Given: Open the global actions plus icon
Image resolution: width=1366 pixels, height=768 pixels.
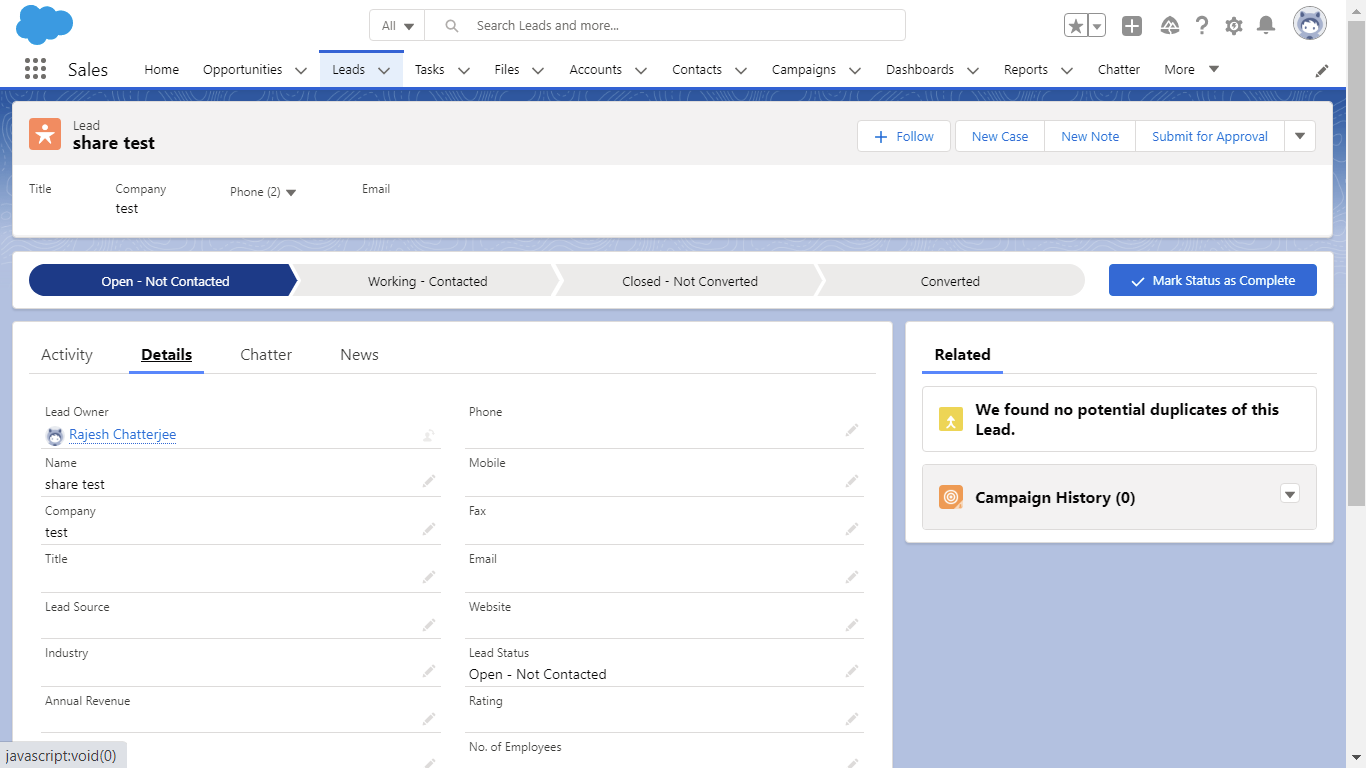Looking at the screenshot, I should coord(1132,26).
